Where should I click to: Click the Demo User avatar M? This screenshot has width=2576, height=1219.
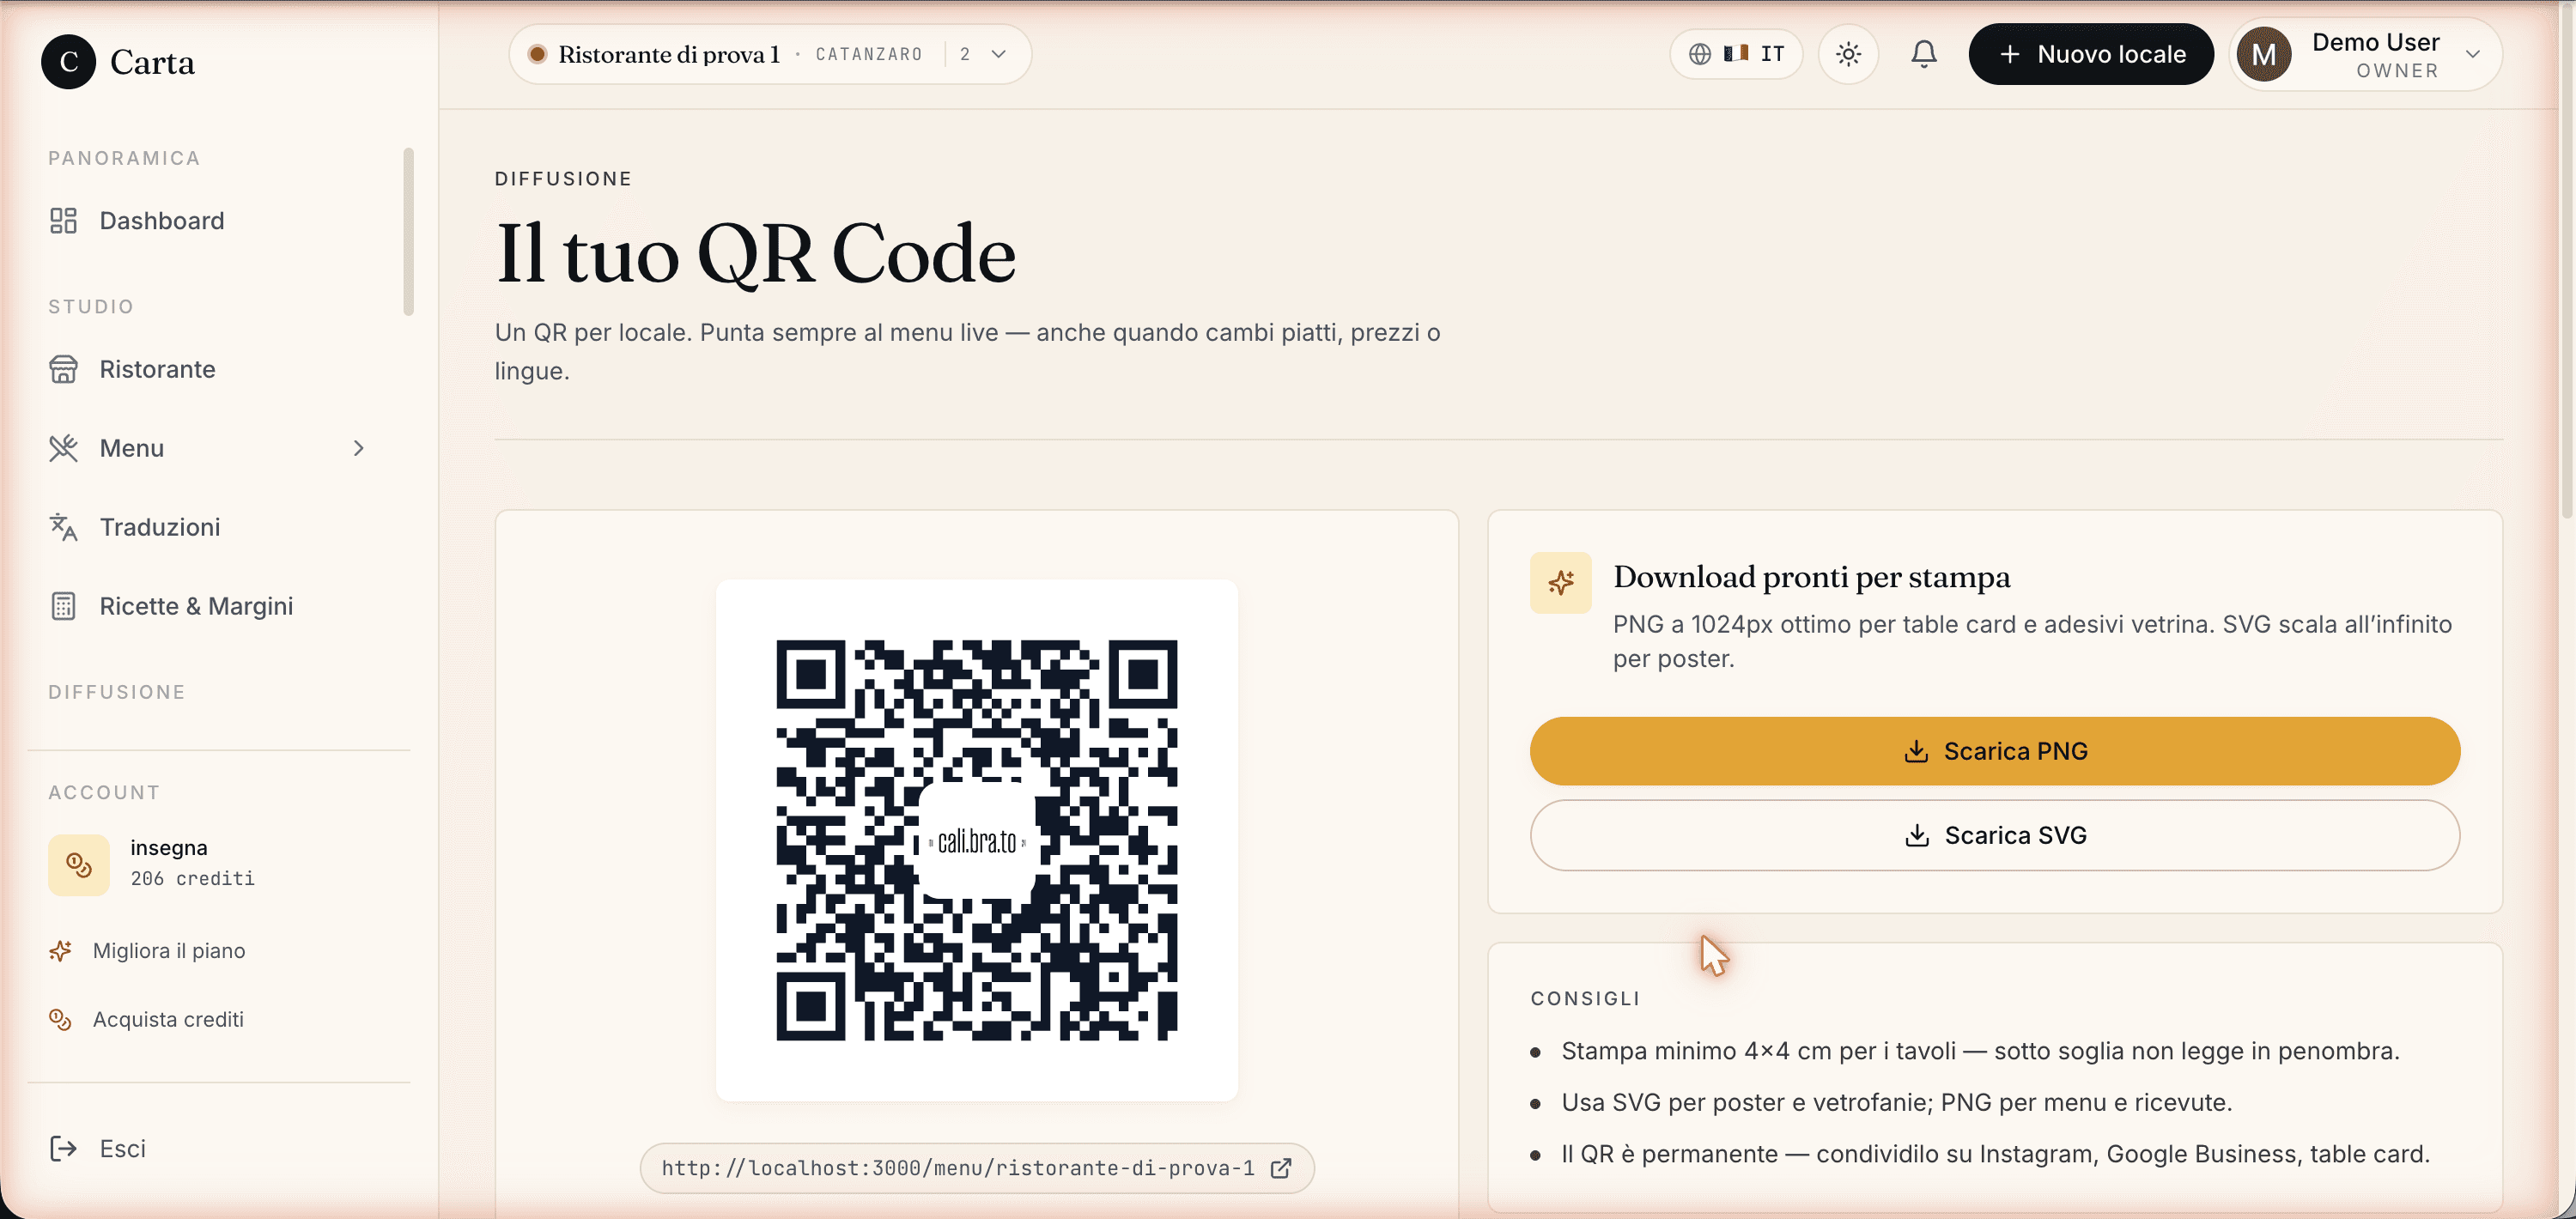(2264, 54)
